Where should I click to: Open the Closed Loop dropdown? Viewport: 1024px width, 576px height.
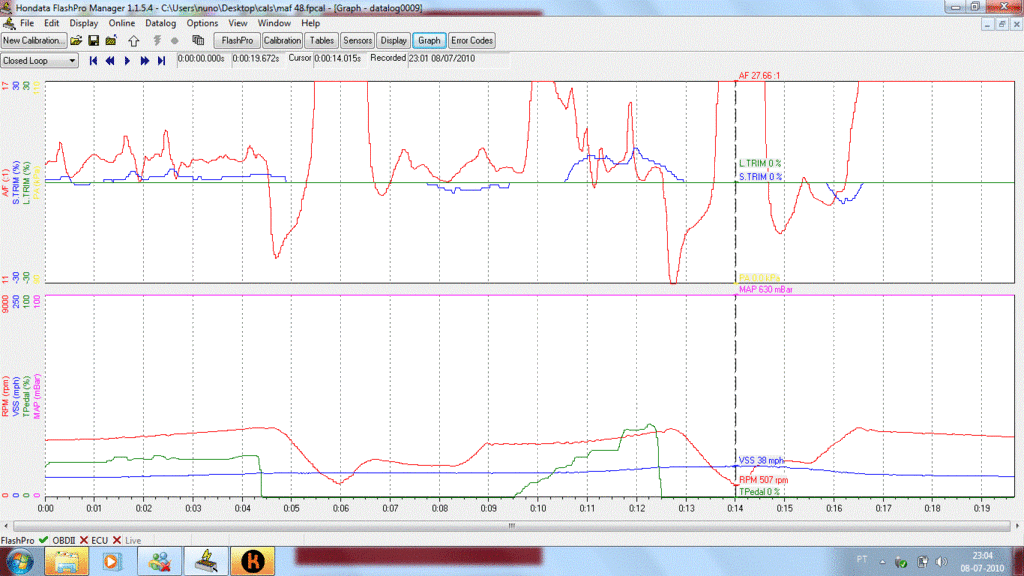pyautogui.click(x=40, y=61)
